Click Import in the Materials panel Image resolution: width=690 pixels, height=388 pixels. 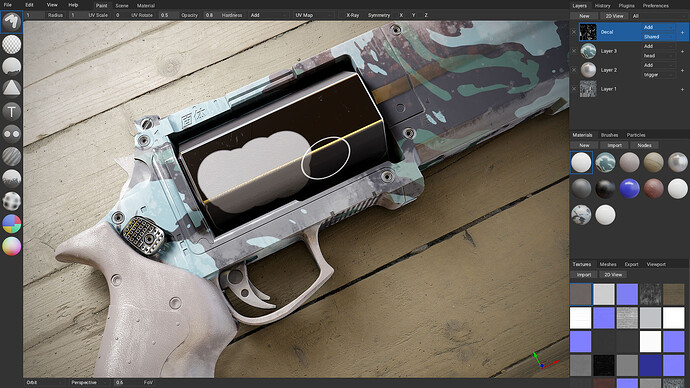coord(614,145)
